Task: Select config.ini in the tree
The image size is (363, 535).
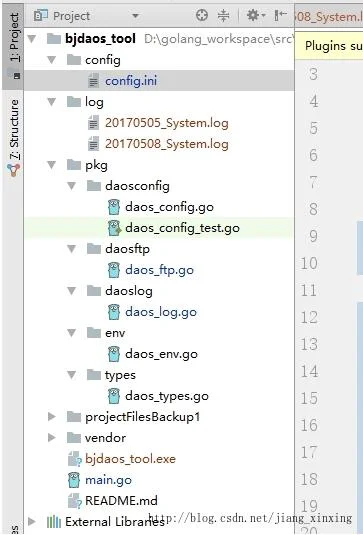Action: pos(131,81)
